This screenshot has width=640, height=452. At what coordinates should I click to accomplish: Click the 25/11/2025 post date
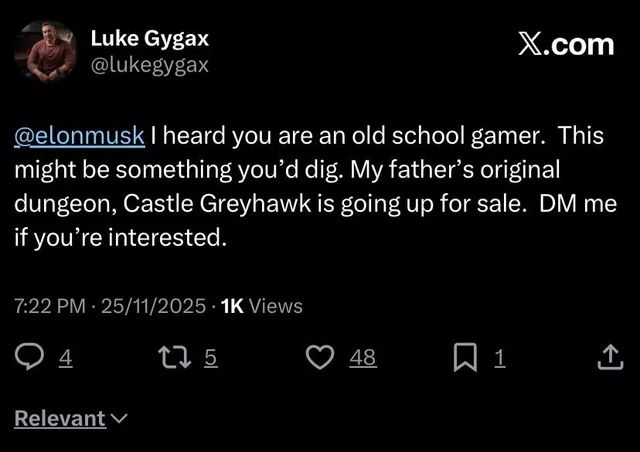[152, 306]
